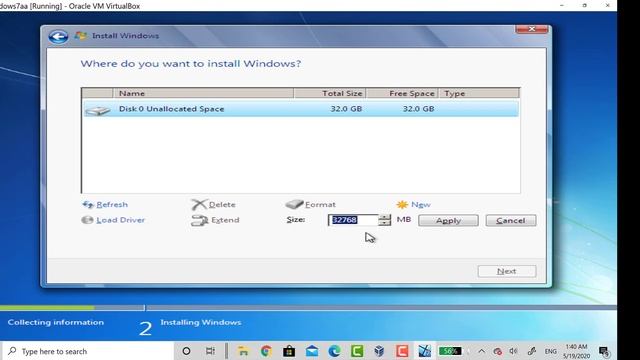
Task: Click the 32.0 GB free space value
Action: (x=418, y=109)
